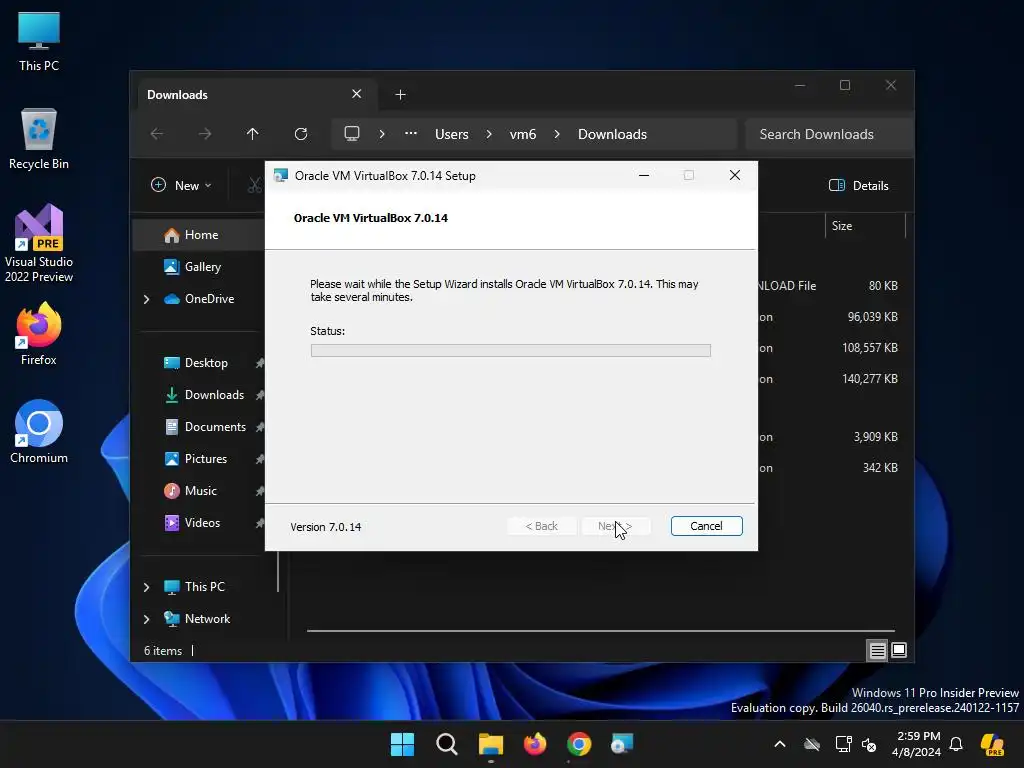Screen dimensions: 1024x768
Task: Go up one folder level in Explorer
Action: click(253, 134)
